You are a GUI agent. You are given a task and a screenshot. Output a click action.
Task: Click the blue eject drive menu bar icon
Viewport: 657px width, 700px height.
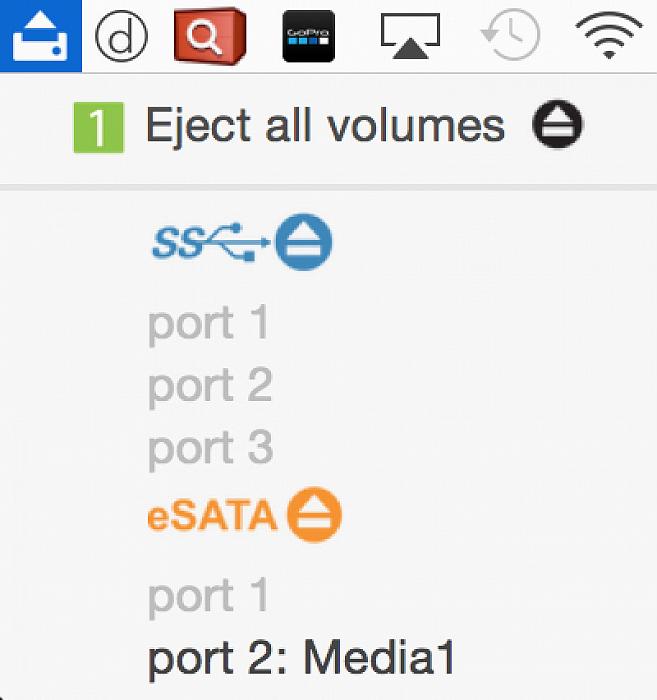[40, 36]
